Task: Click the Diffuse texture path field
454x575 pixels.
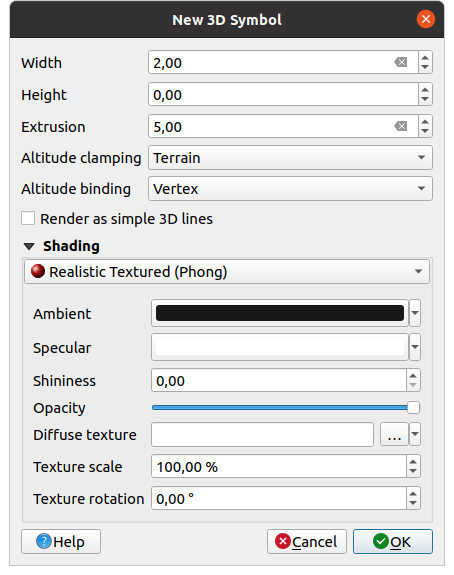Action: pos(262,435)
